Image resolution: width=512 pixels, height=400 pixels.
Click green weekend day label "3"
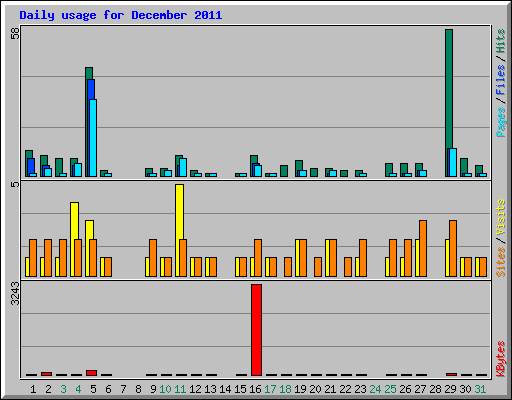(x=63, y=389)
